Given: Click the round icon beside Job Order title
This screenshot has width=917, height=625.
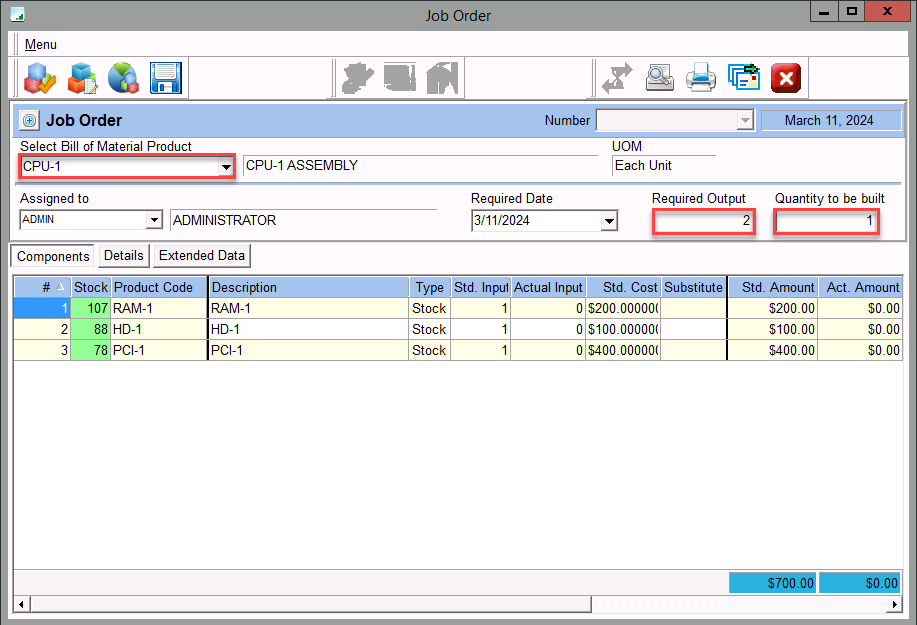Looking at the screenshot, I should [29, 121].
